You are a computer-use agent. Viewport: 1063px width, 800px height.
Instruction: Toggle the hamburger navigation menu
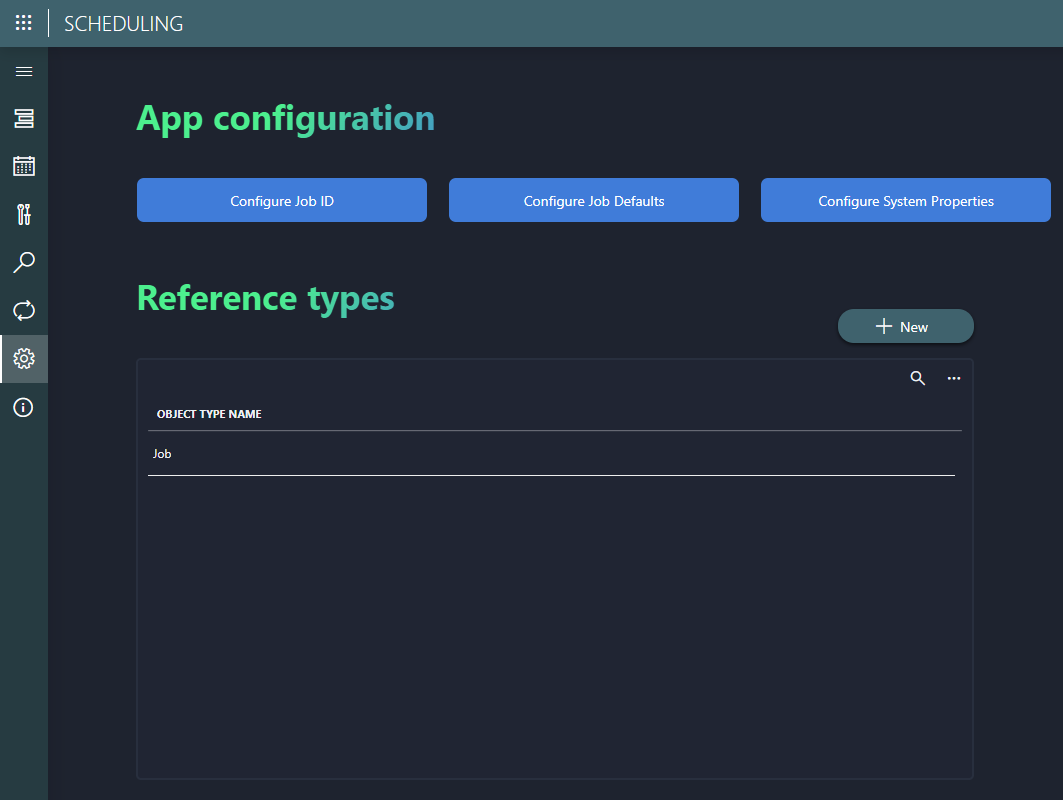[23, 71]
